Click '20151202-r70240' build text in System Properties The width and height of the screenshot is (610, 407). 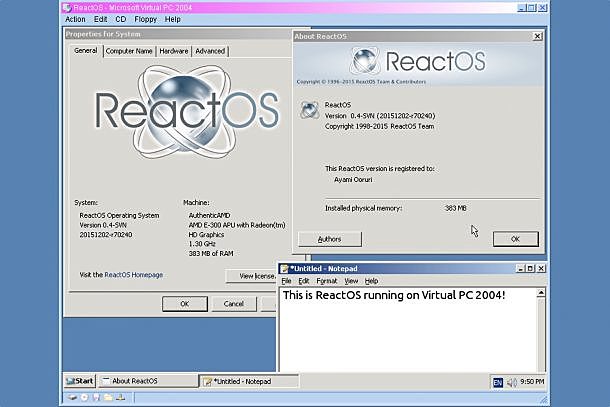(106, 235)
